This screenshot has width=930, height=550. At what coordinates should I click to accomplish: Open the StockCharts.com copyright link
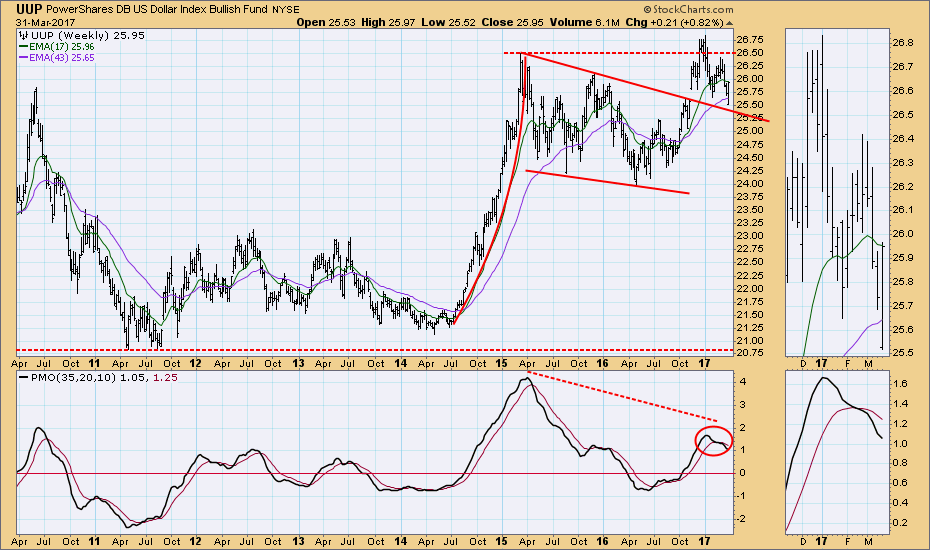[687, 9]
